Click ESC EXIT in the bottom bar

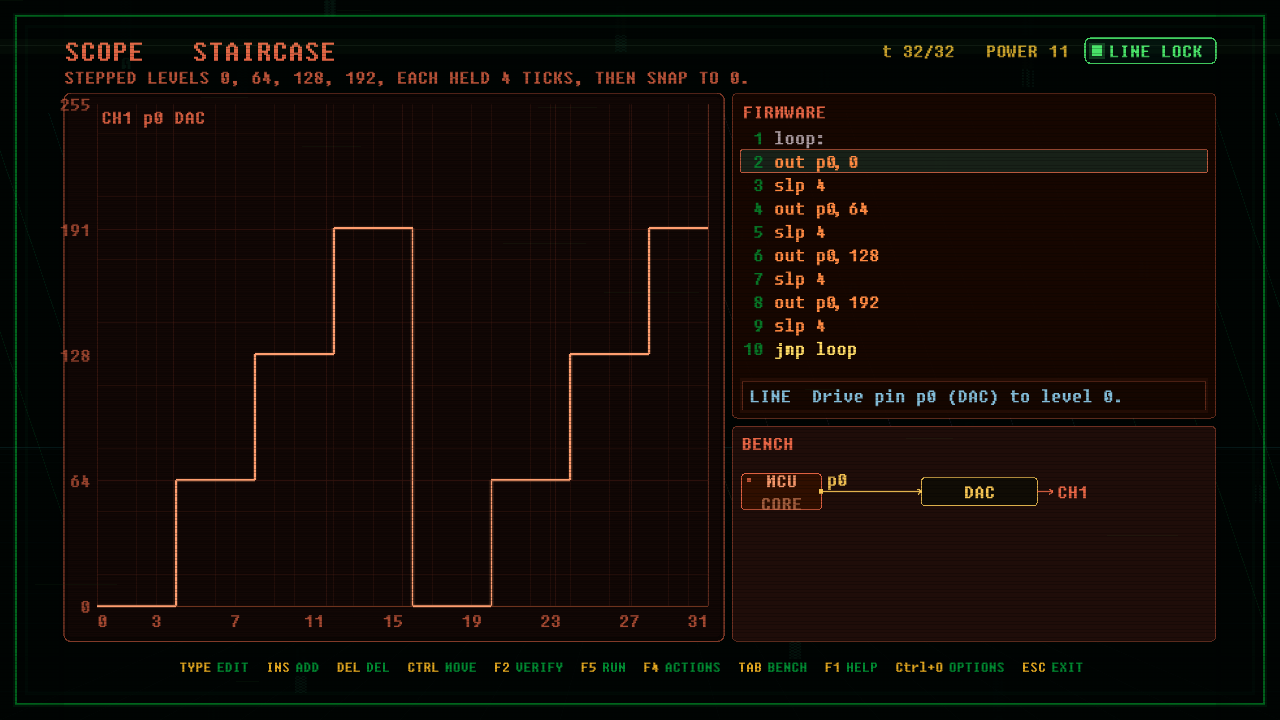coord(1052,667)
